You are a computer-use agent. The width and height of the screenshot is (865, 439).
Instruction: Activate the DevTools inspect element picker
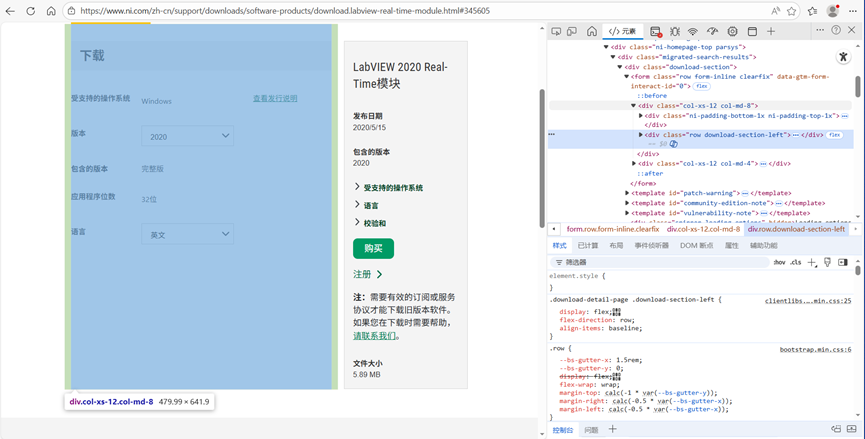[x=556, y=31]
